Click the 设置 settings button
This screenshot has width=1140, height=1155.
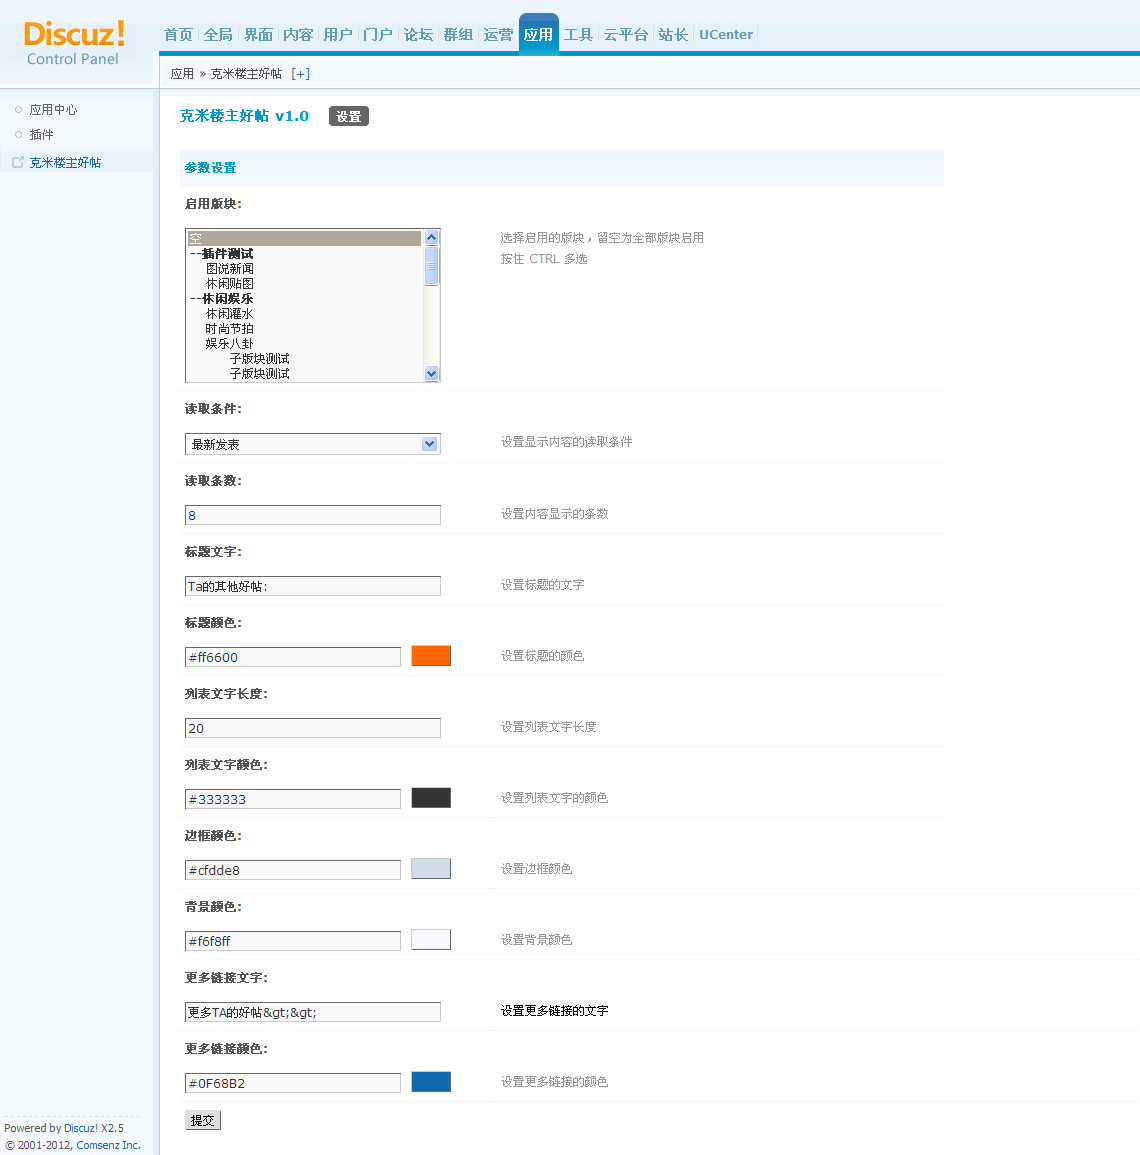[x=348, y=117]
